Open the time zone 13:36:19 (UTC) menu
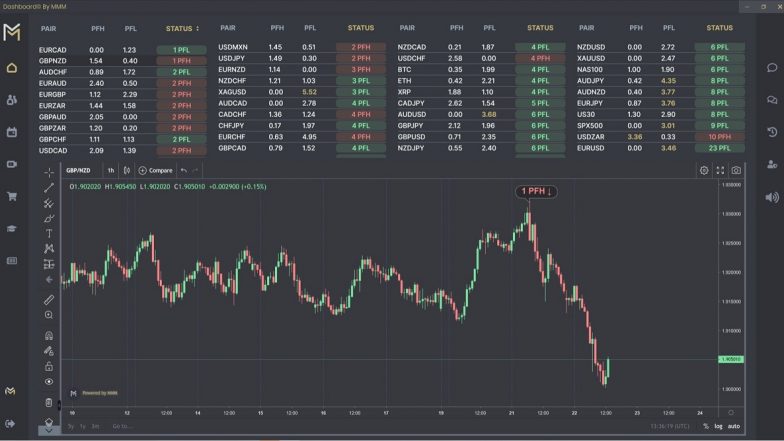The height and width of the screenshot is (441, 784). coord(670,426)
